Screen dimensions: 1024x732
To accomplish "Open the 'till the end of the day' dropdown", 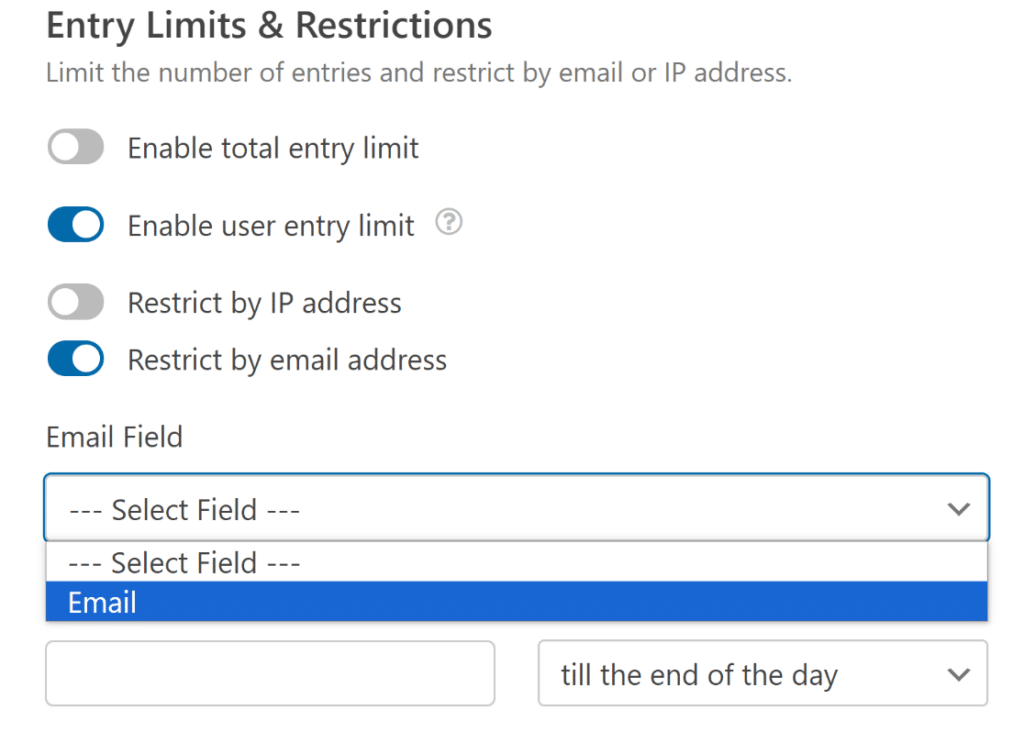I will (763, 673).
